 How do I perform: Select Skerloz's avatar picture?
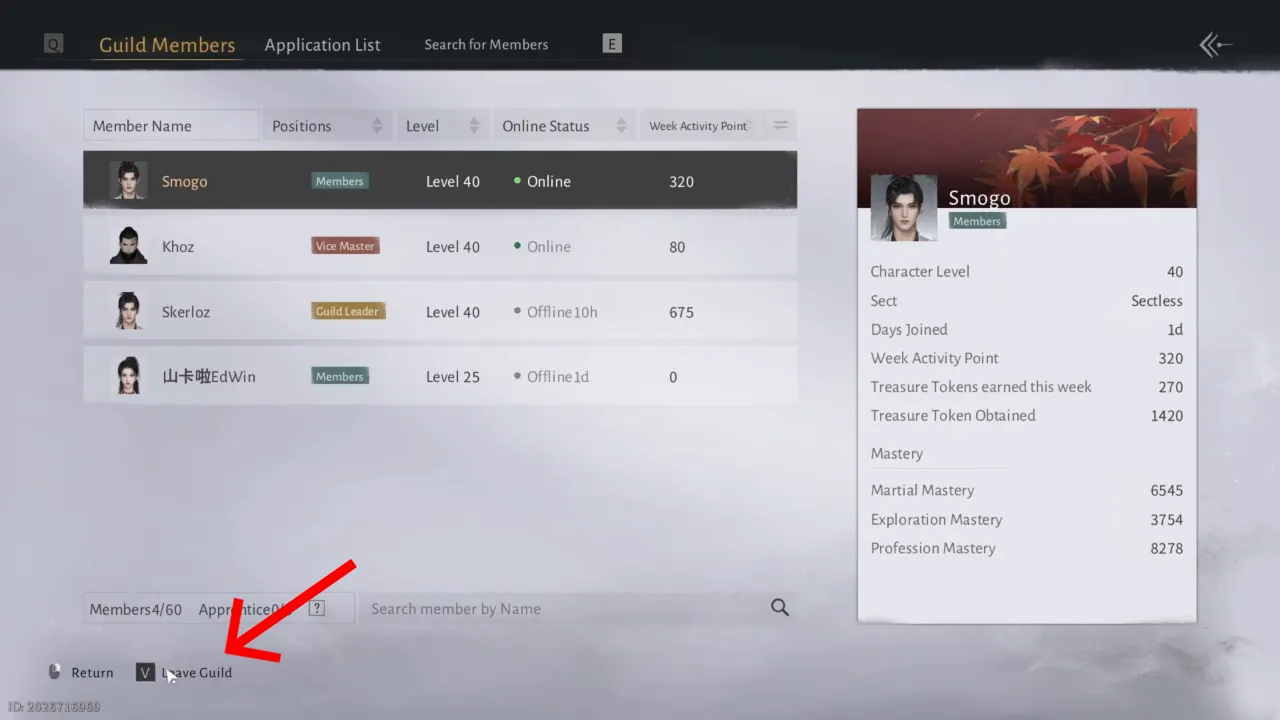click(128, 311)
